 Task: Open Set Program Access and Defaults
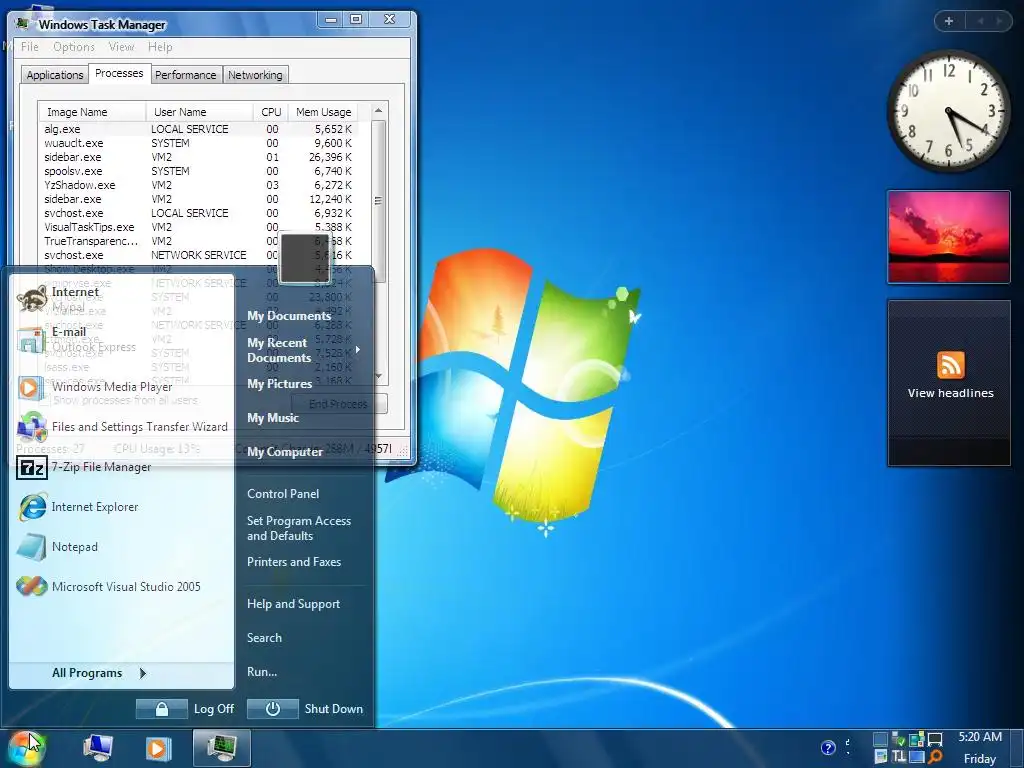click(299, 528)
